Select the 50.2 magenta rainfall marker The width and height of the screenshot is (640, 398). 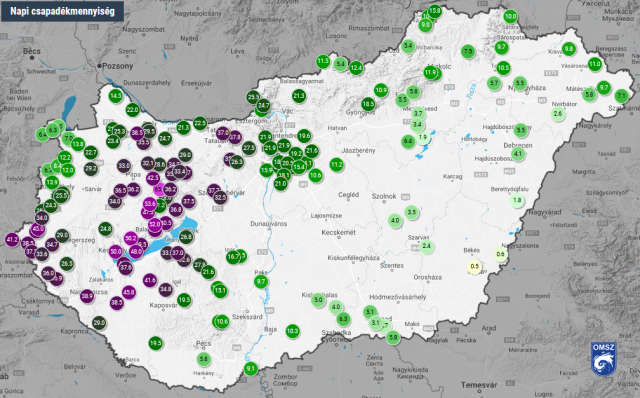tap(131, 238)
